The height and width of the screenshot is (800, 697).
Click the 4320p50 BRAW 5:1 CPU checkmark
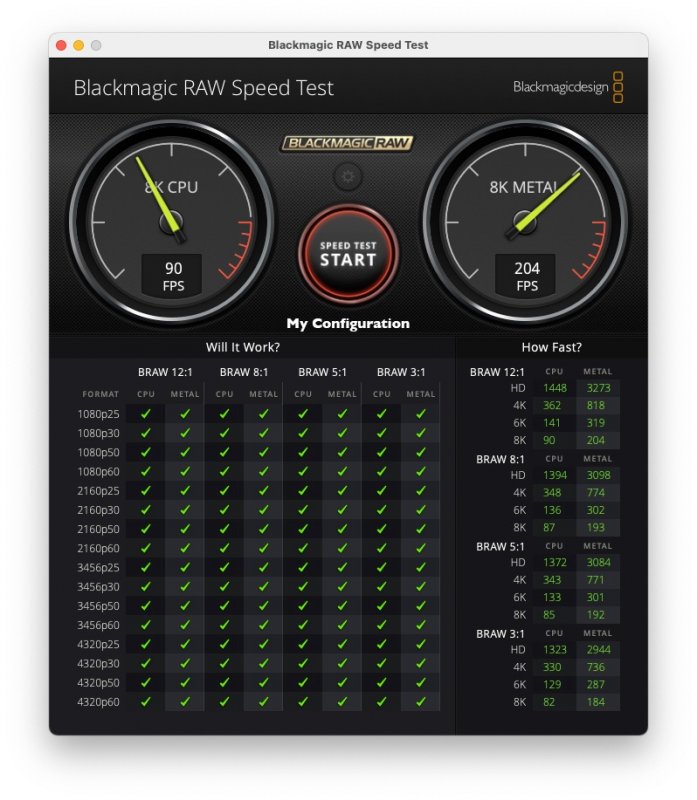click(303, 683)
